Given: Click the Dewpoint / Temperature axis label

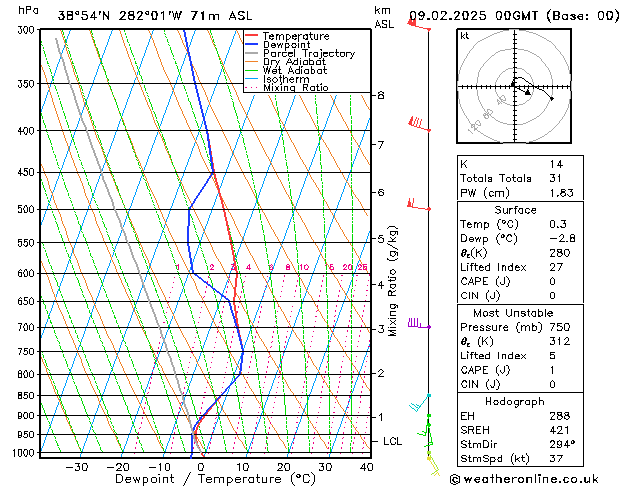Looking at the screenshot, I should [x=202, y=479].
